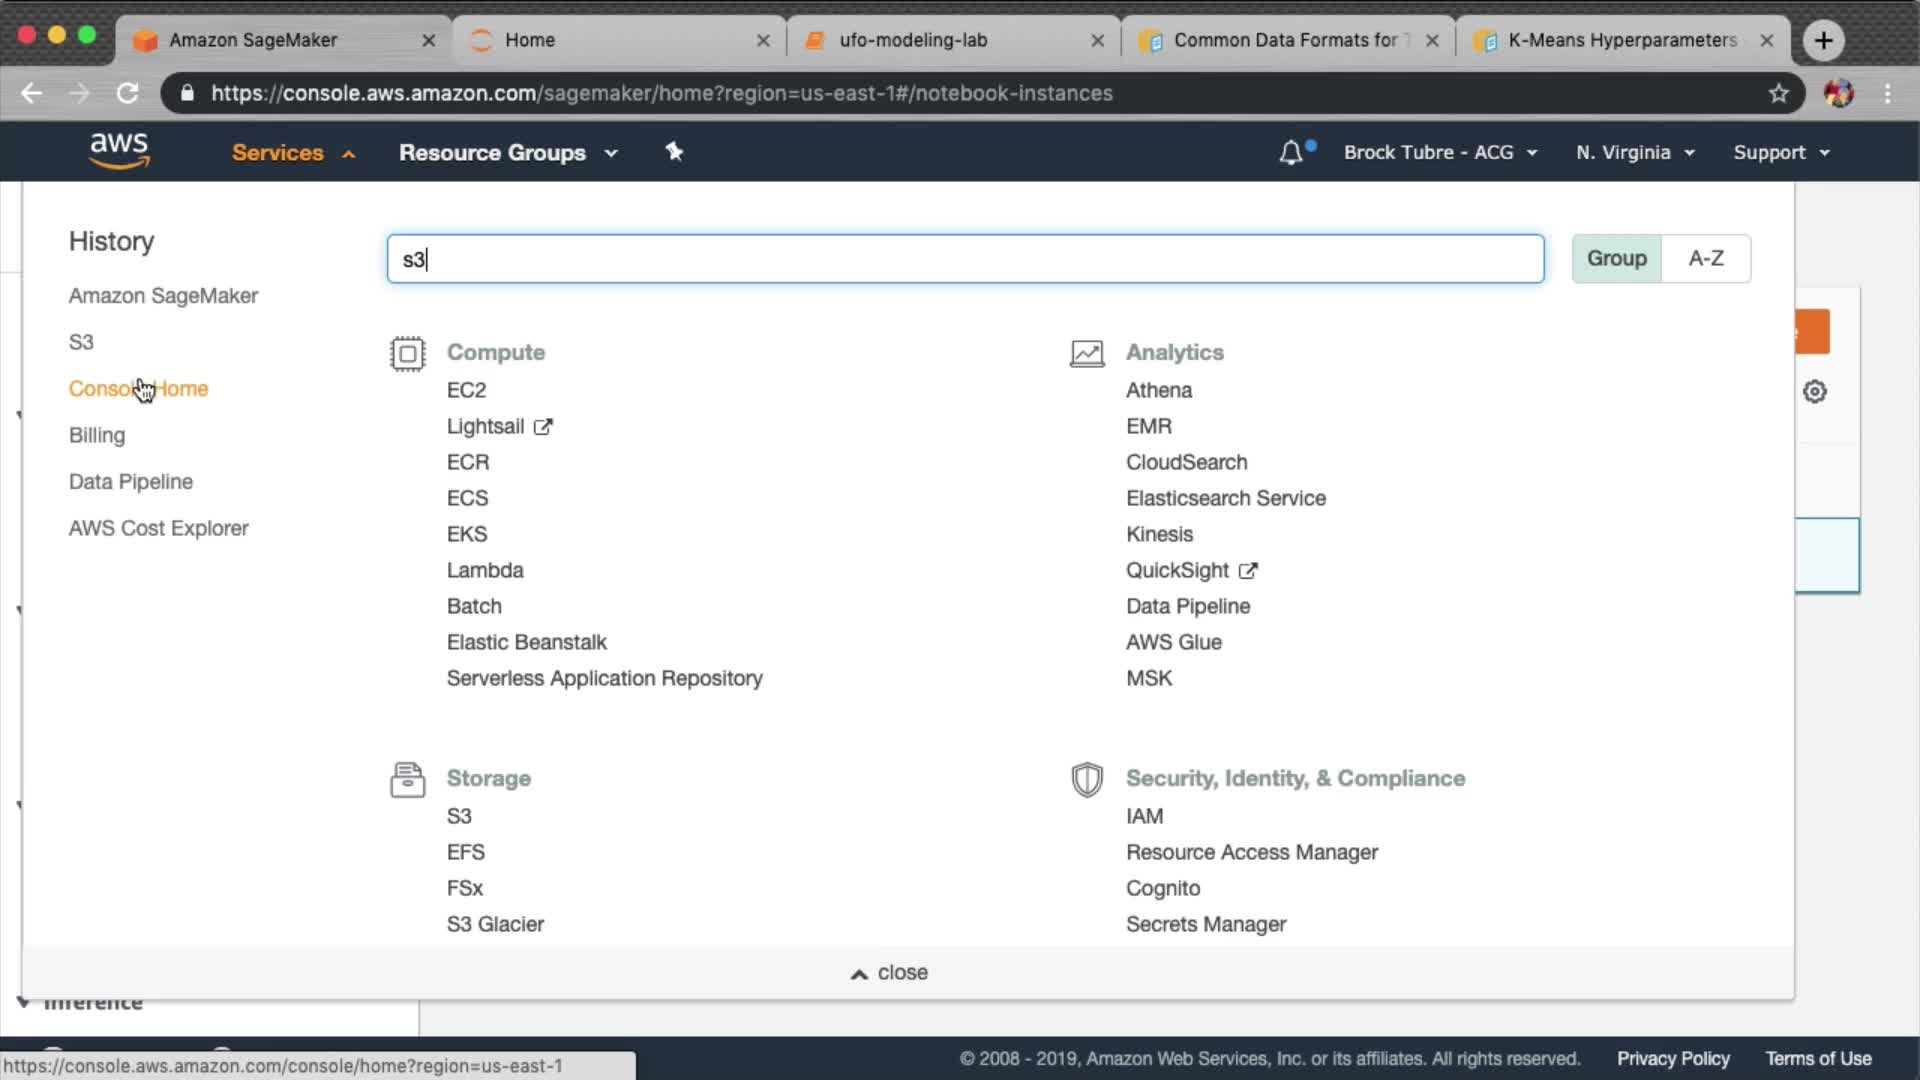Bookmark page with the star icon
The height and width of the screenshot is (1080, 1920).
pos(1778,93)
